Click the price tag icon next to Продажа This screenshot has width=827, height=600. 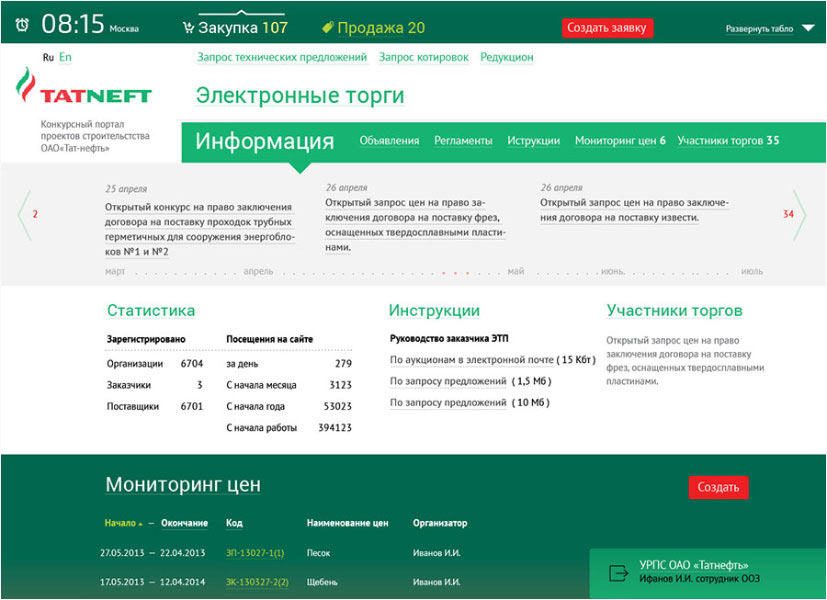pyautogui.click(x=327, y=28)
